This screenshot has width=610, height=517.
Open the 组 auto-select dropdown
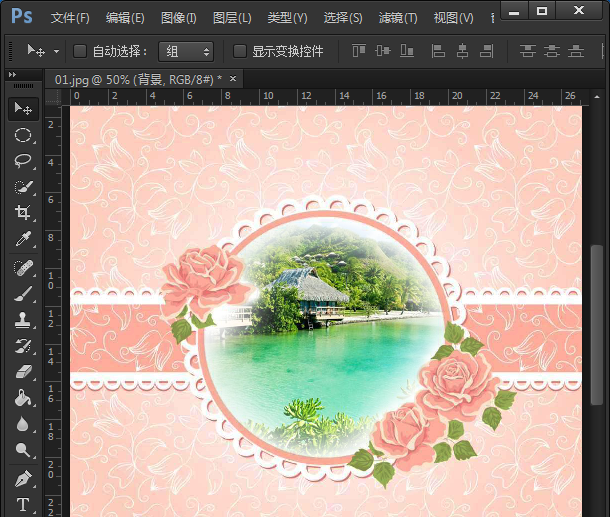(186, 51)
